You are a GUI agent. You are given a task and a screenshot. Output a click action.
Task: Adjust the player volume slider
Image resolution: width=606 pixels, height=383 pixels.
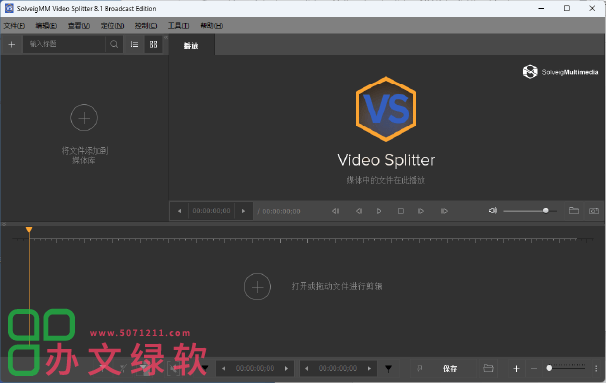point(530,211)
